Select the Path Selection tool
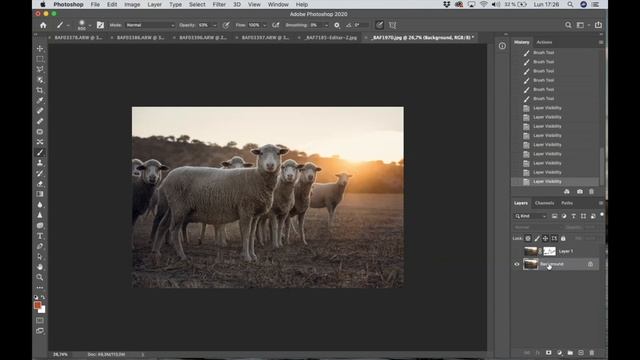This screenshot has width=640, height=360. [x=40, y=257]
